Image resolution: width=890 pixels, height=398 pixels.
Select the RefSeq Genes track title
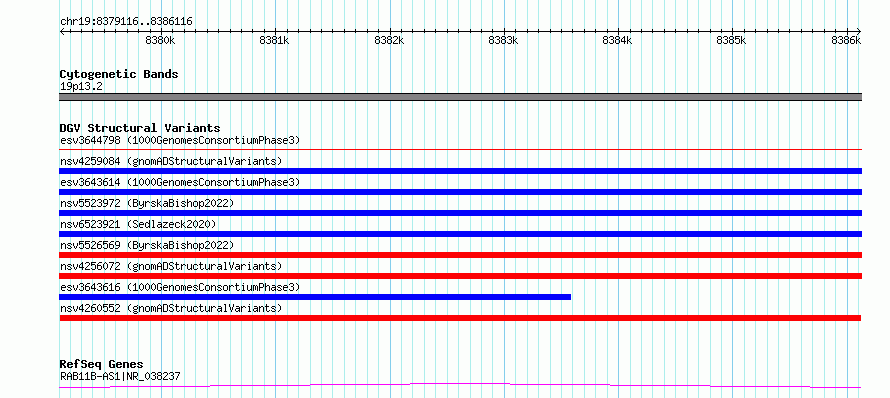click(x=102, y=365)
